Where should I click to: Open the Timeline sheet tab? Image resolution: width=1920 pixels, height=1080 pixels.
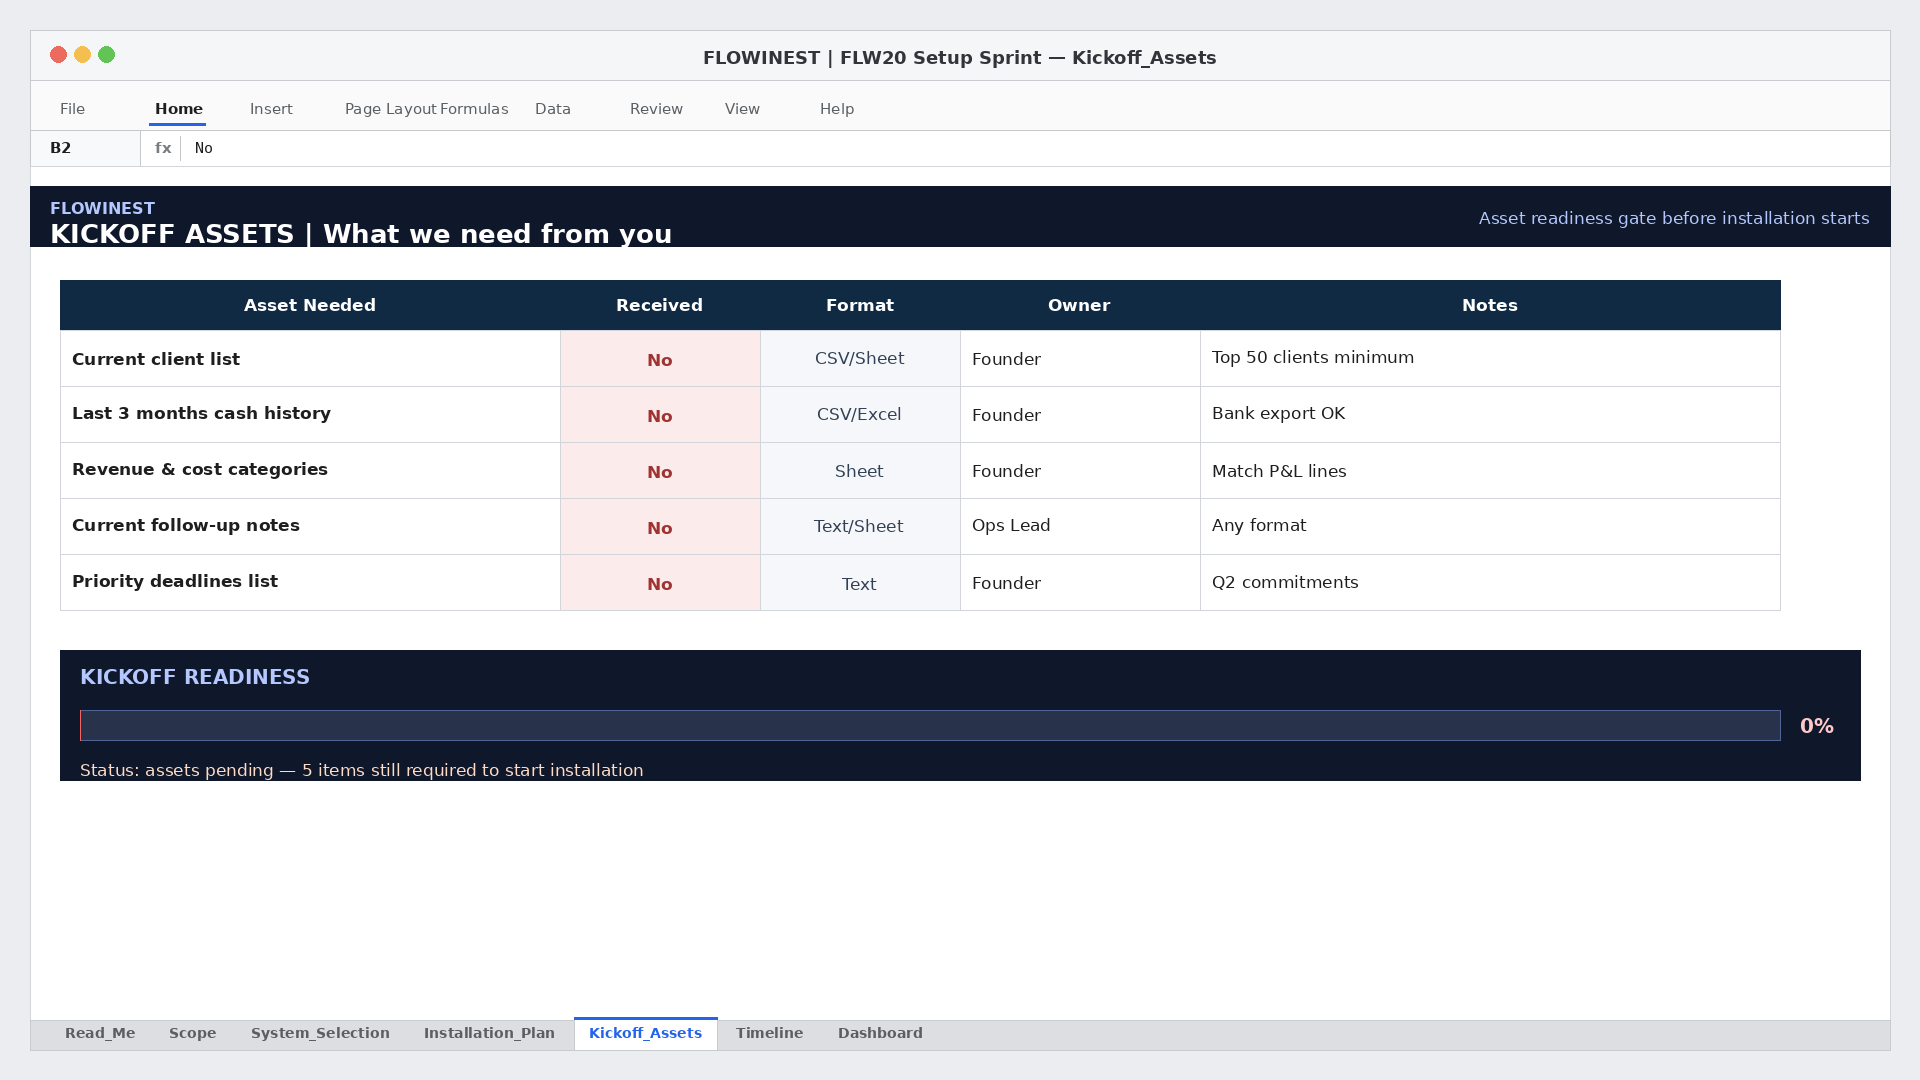(769, 1034)
